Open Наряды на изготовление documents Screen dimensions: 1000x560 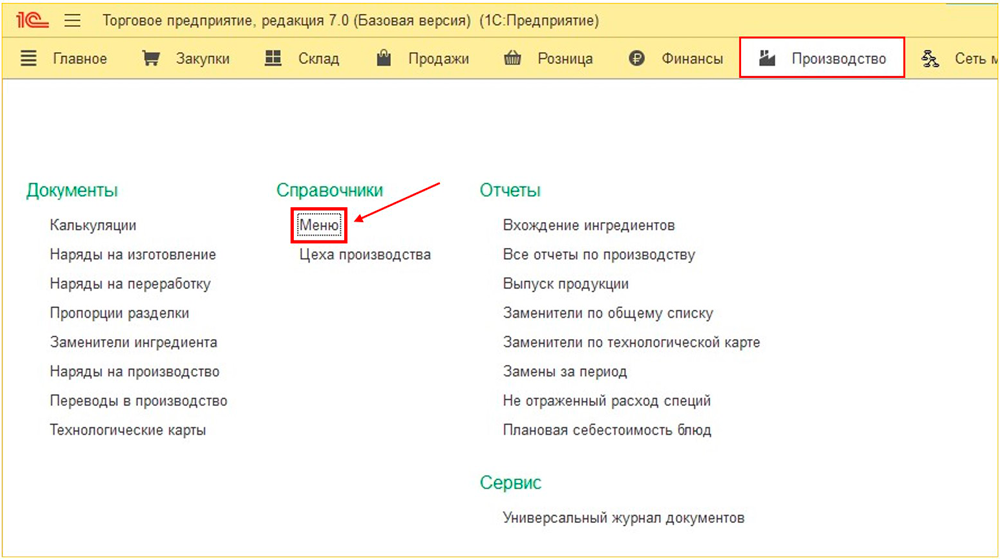(x=133, y=255)
